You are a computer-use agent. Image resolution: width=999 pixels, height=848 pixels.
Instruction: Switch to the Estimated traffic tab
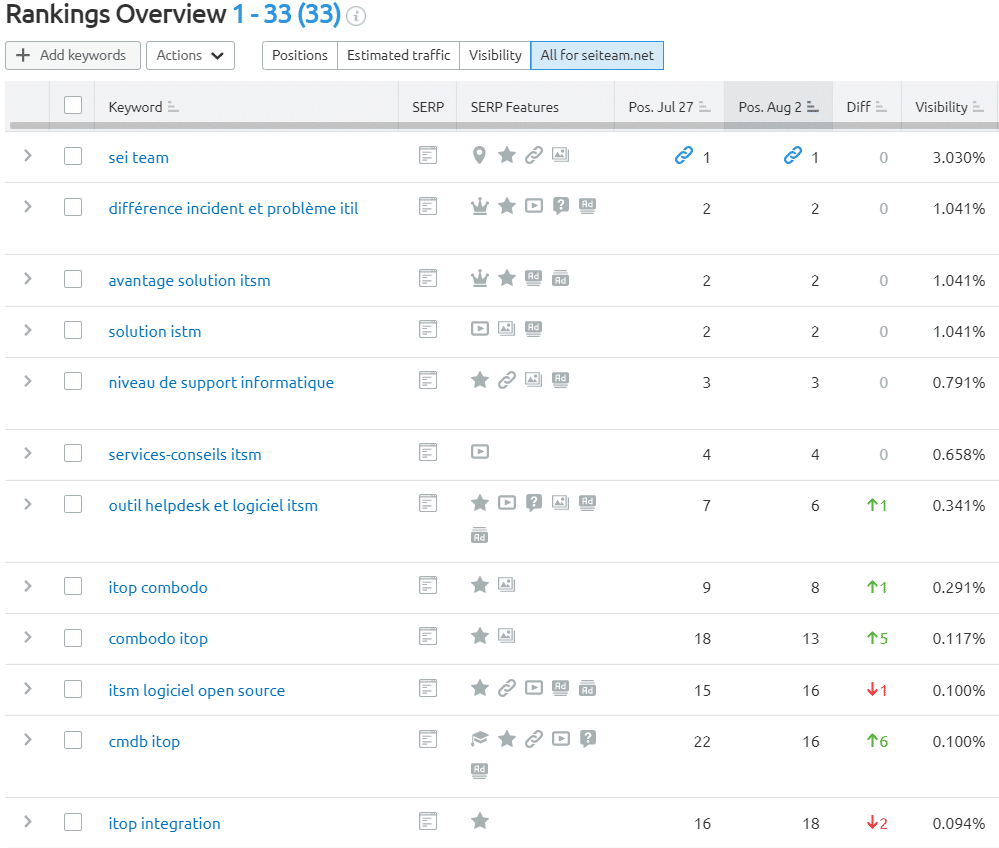point(398,55)
